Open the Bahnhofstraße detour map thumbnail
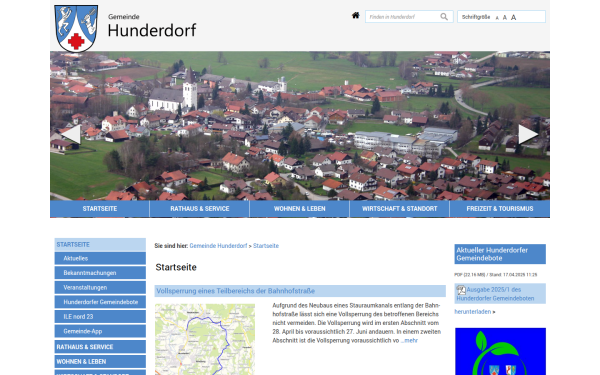 (205, 339)
